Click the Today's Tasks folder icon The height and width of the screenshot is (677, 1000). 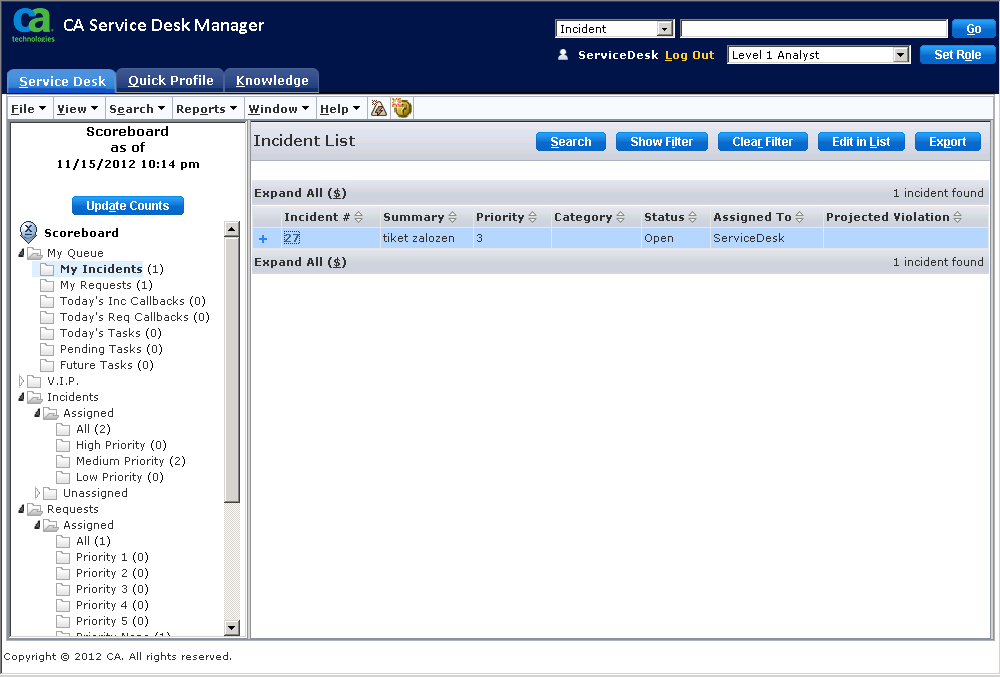tap(47, 333)
